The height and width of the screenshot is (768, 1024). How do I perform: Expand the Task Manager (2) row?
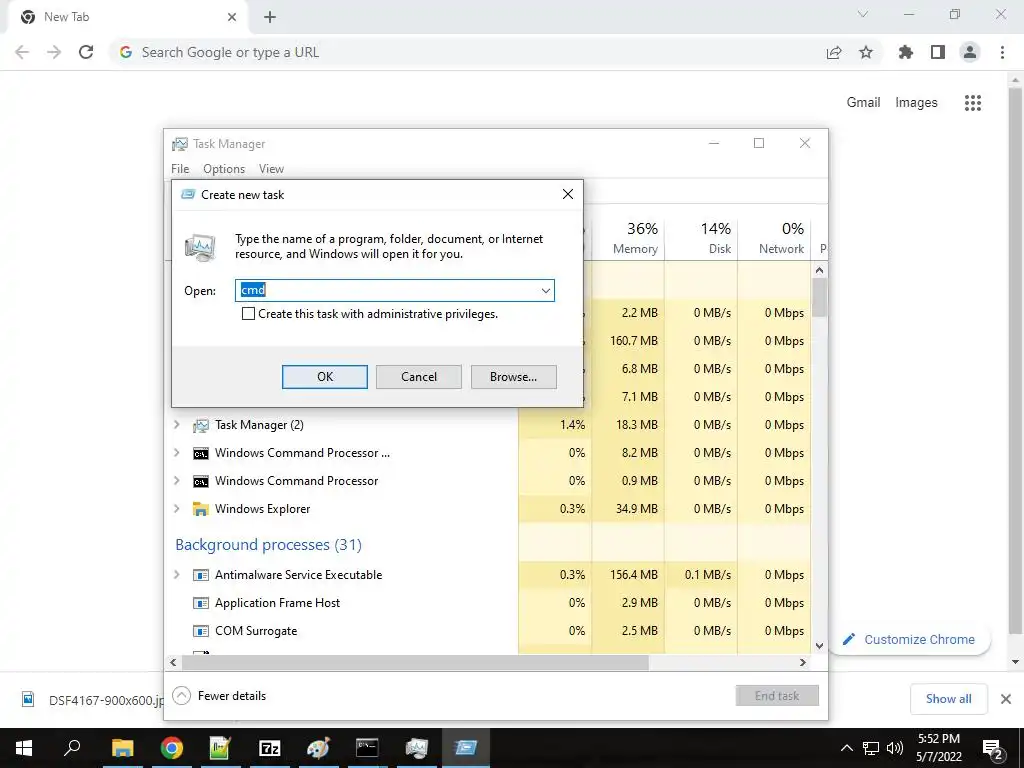point(176,424)
